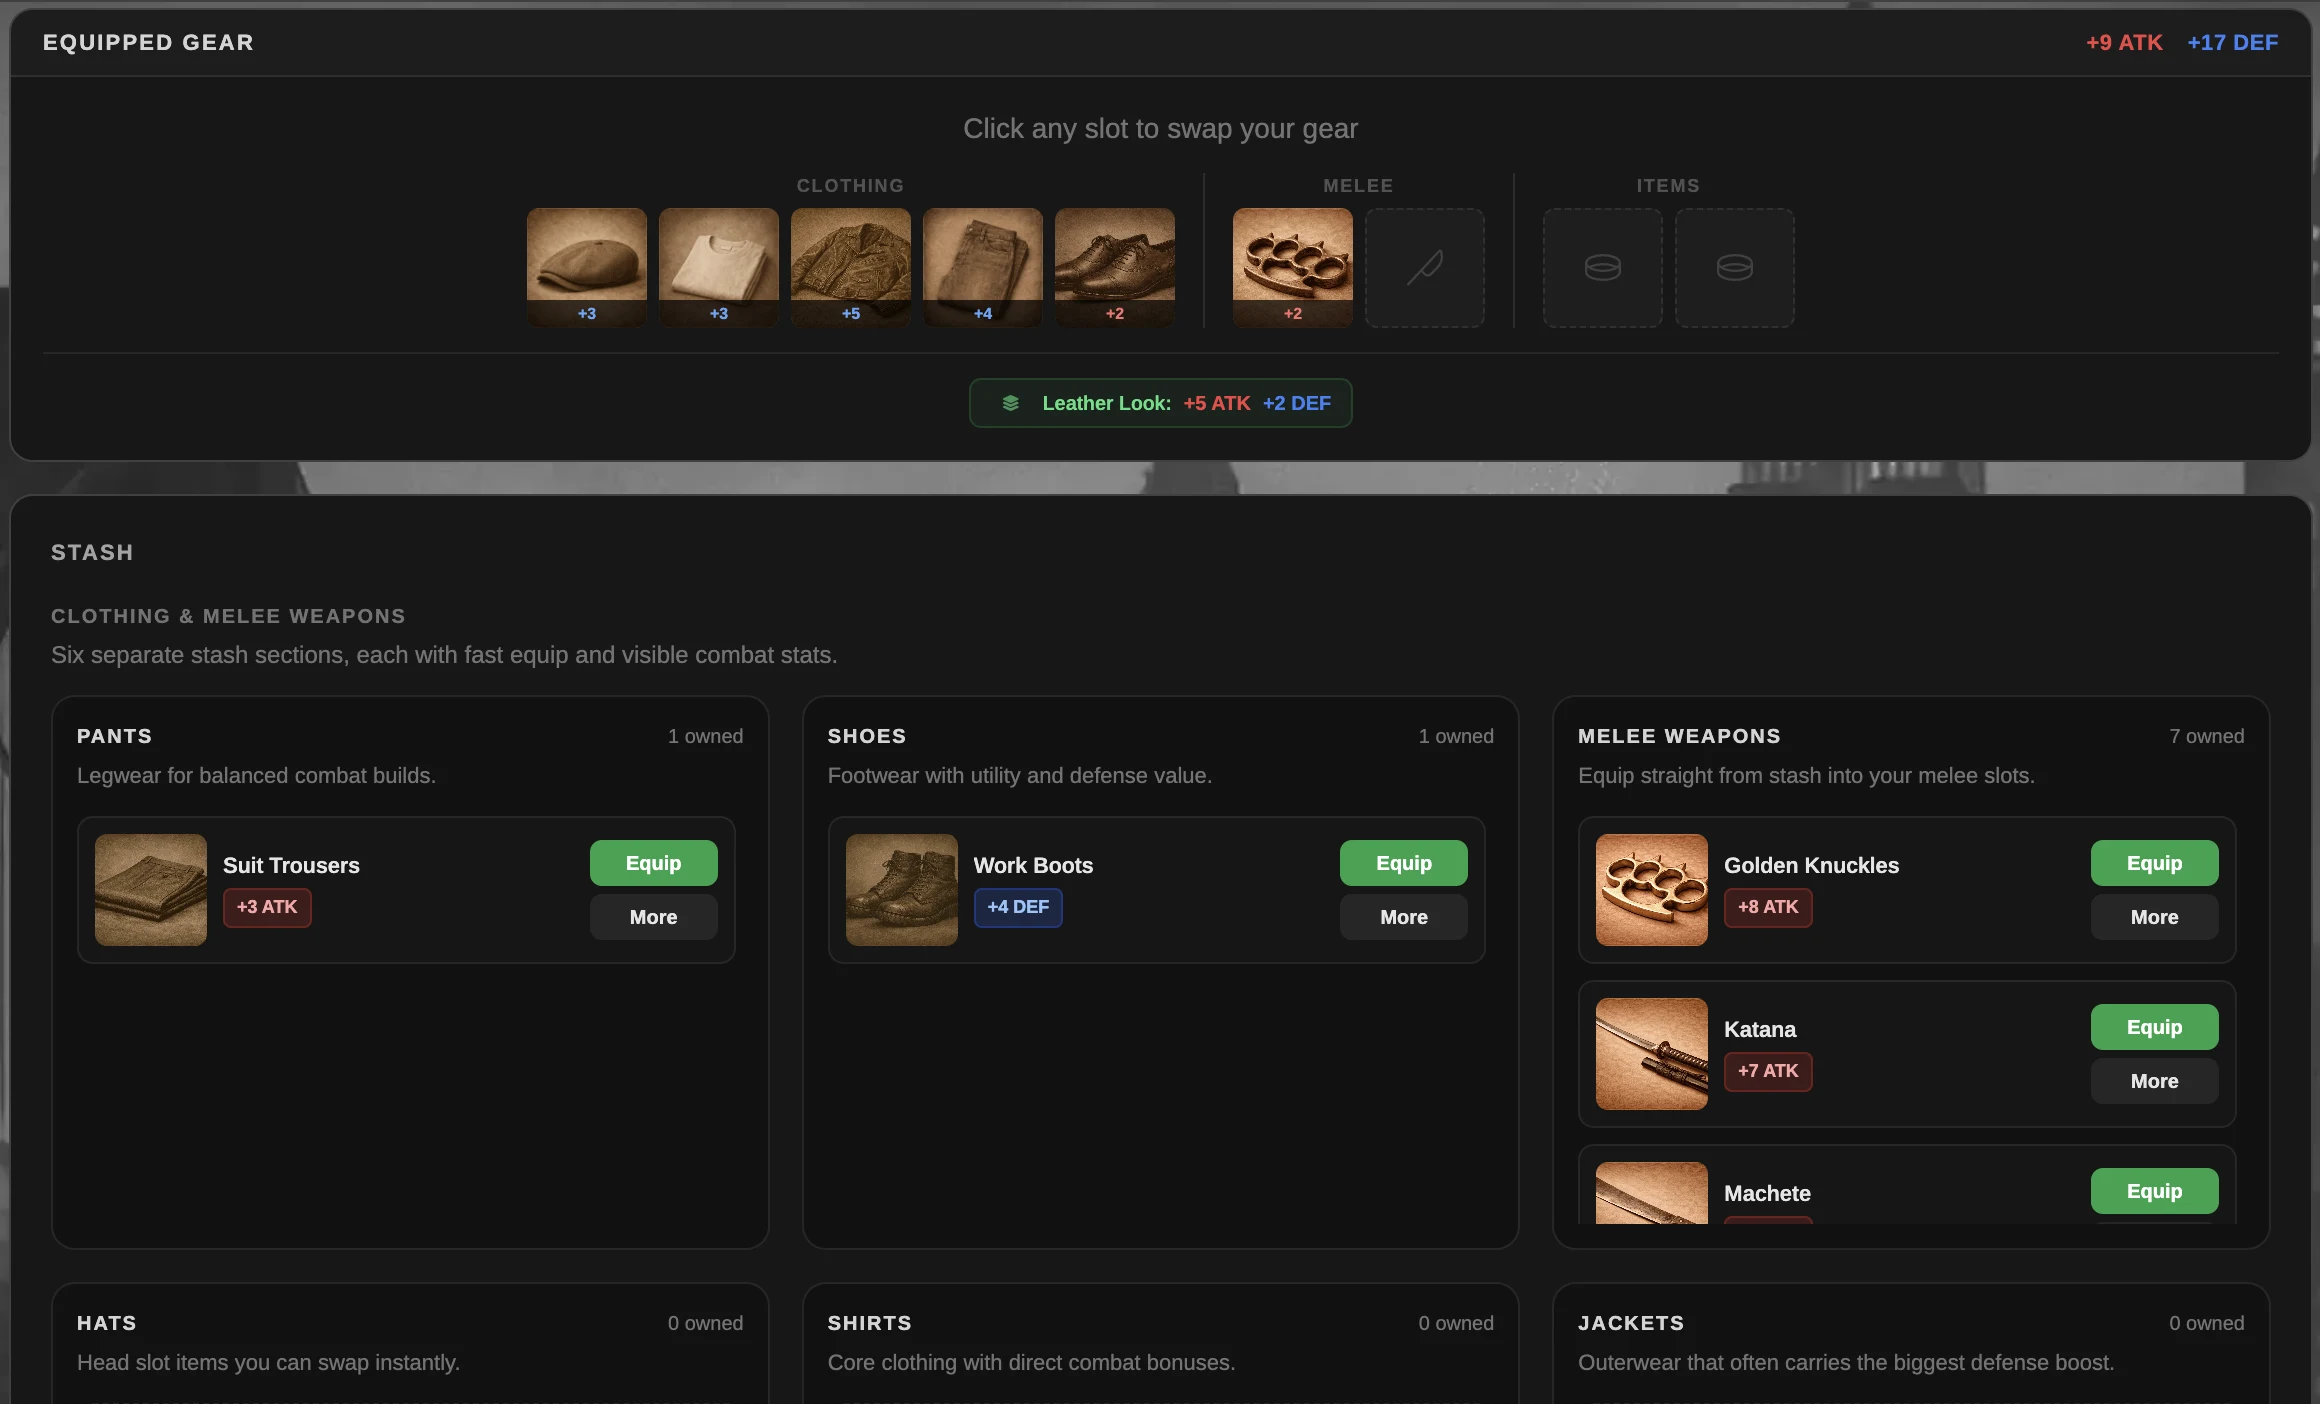Click the Leather Look set bonus badge

pos(1160,403)
